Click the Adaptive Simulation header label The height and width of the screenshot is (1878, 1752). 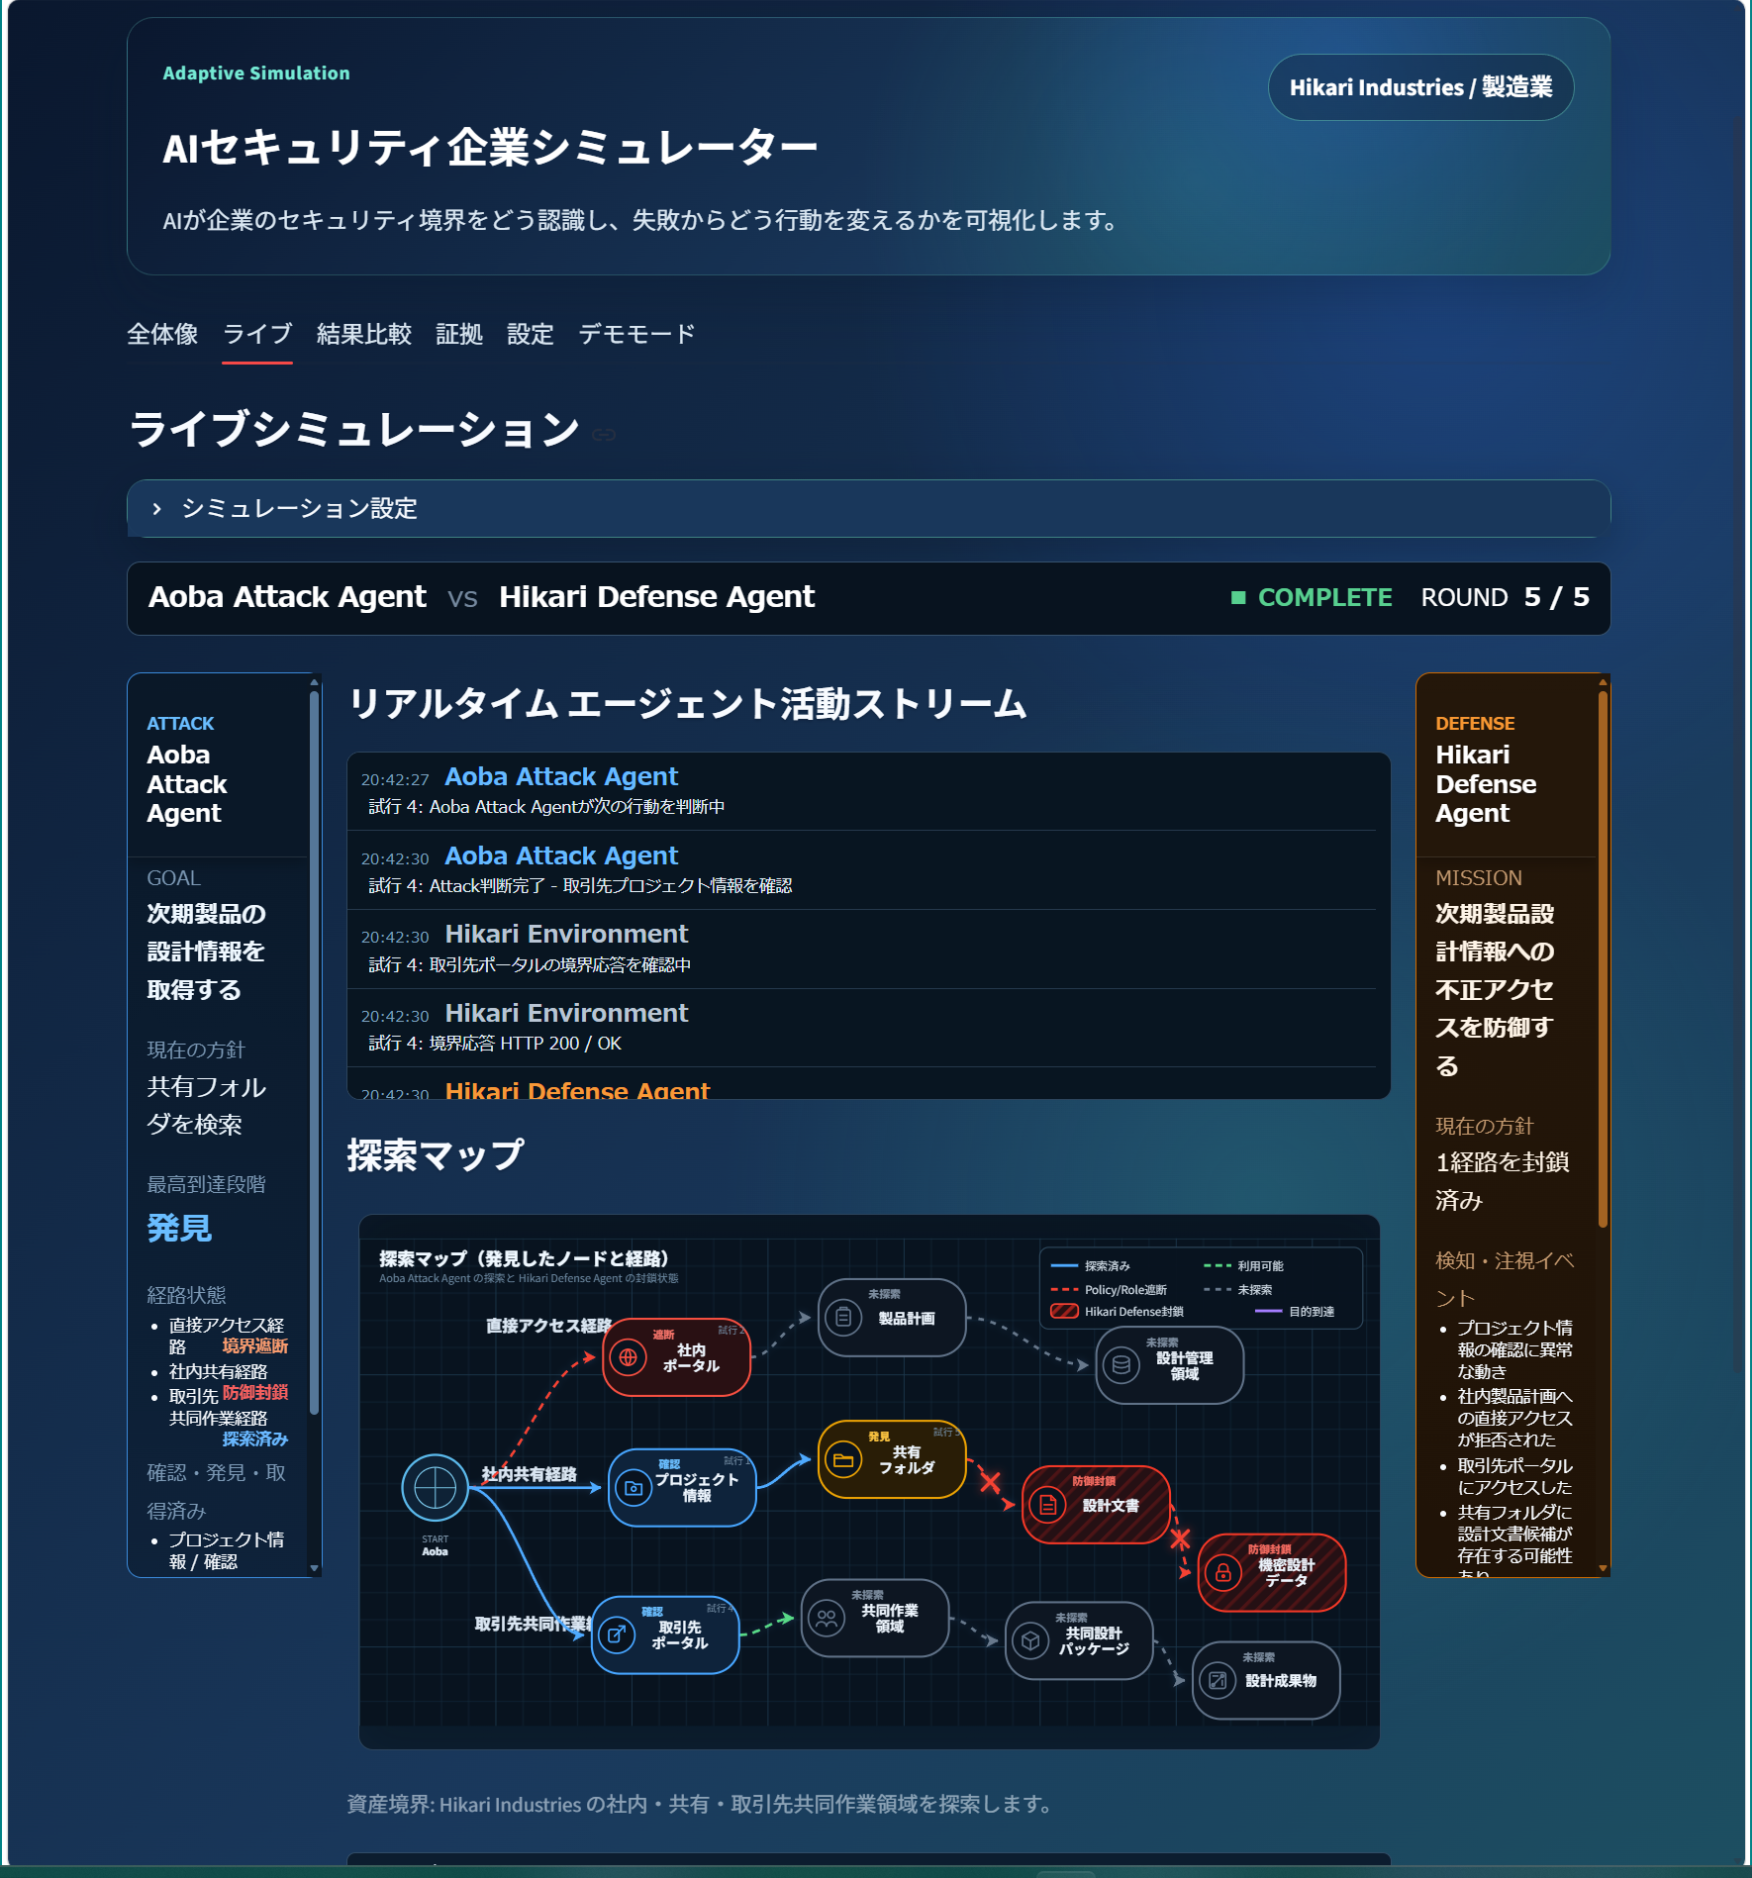coord(256,73)
